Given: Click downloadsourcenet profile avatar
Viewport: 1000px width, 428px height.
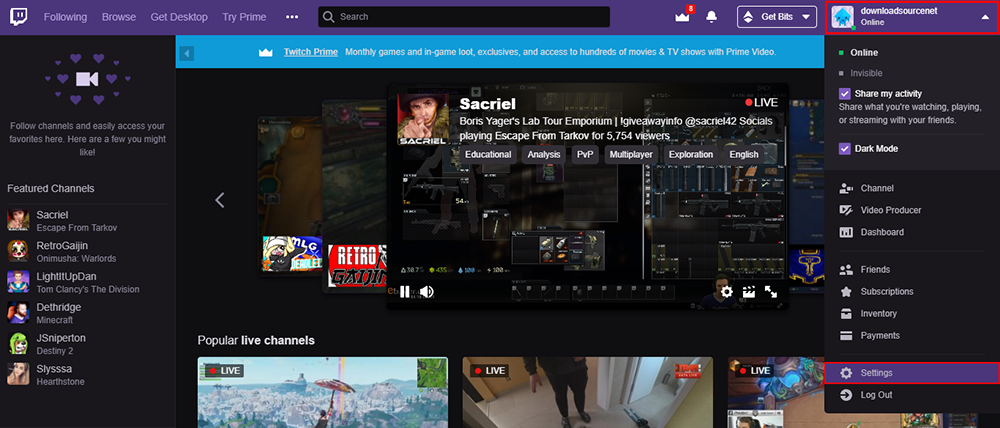Looking at the screenshot, I should pos(844,17).
